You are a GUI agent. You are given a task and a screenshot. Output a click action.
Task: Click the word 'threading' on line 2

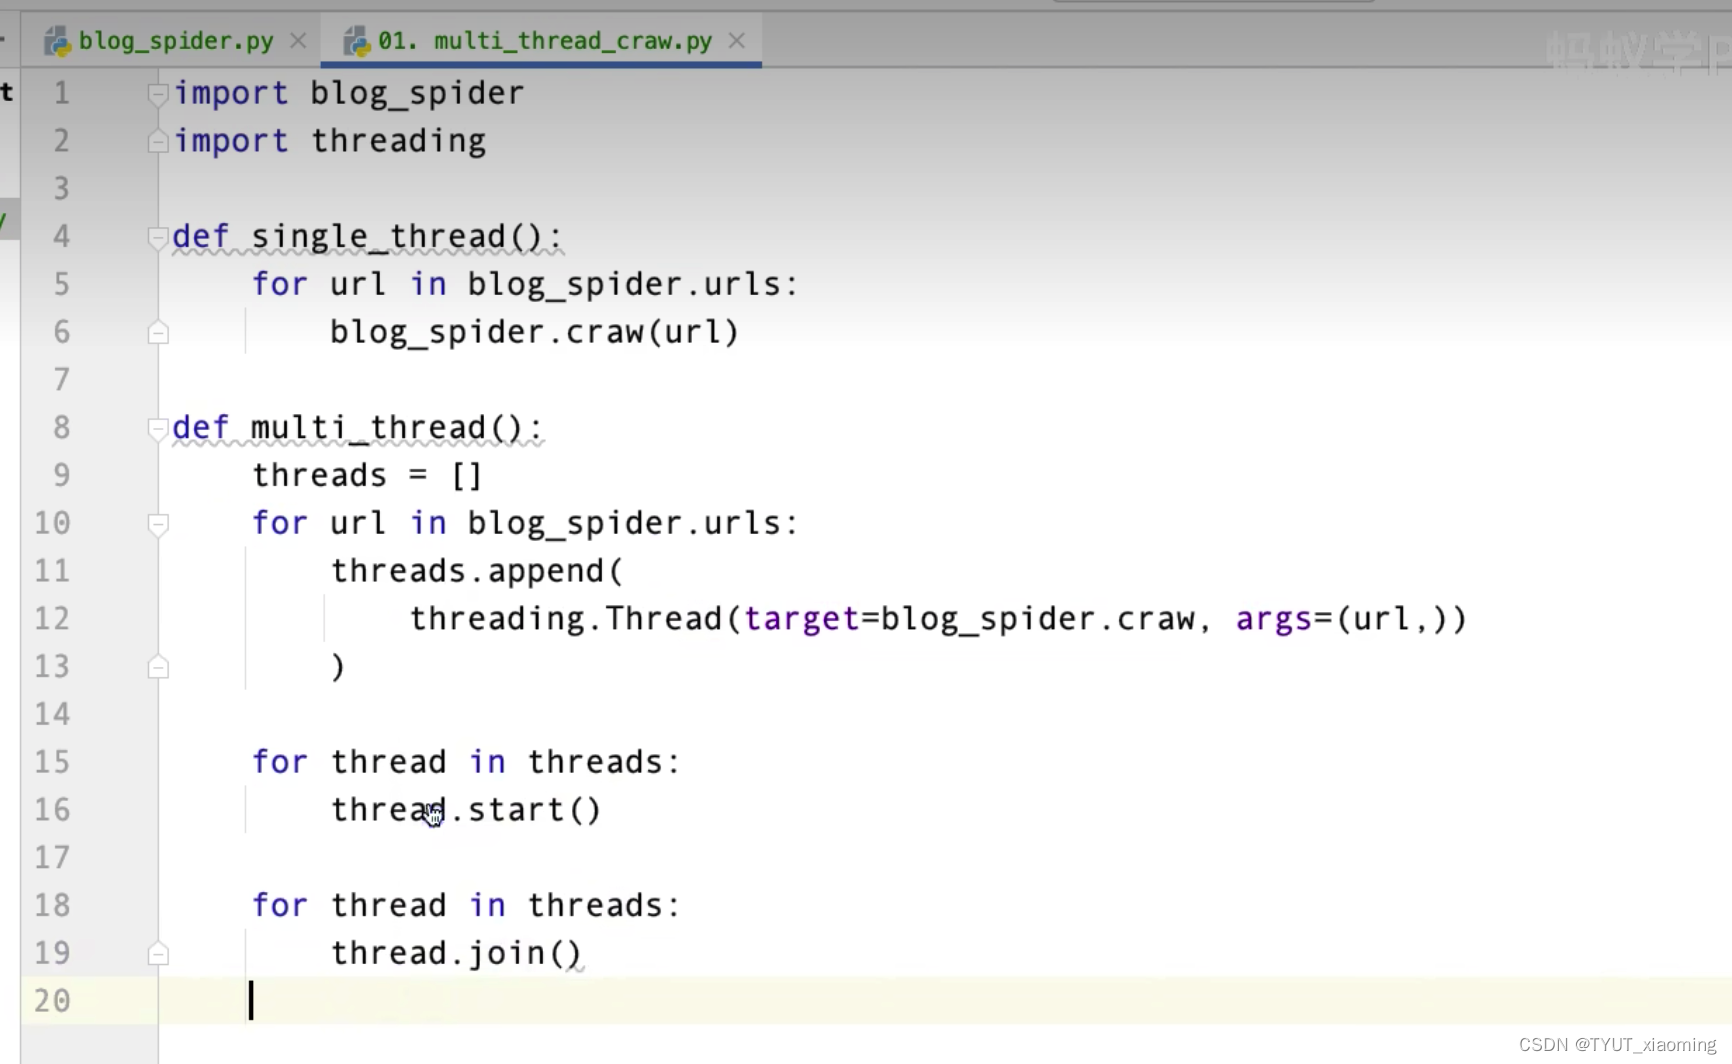coord(398,141)
